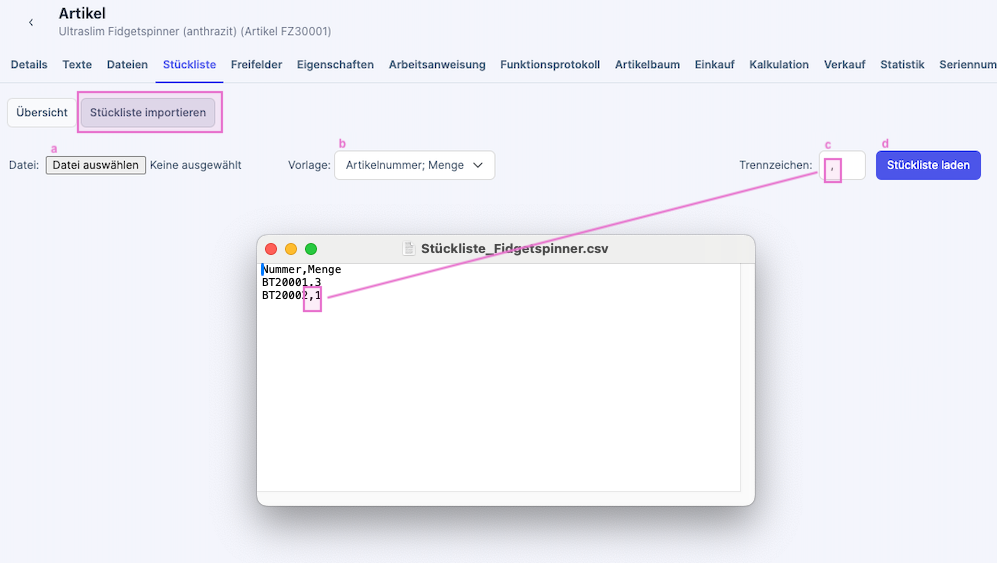Viewport: 997px width, 563px height.
Task: Click the Übersicht button
Action: [x=42, y=113]
